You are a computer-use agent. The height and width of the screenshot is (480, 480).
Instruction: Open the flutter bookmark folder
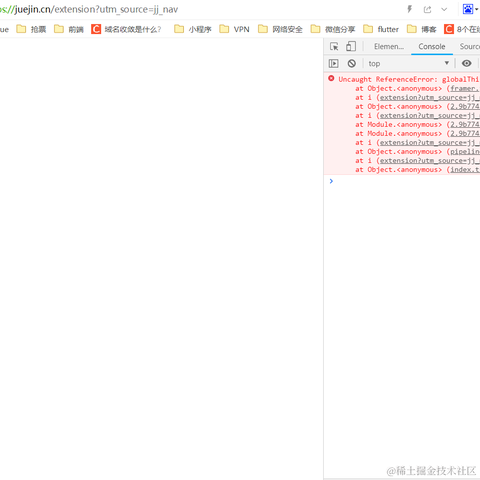pos(381,29)
